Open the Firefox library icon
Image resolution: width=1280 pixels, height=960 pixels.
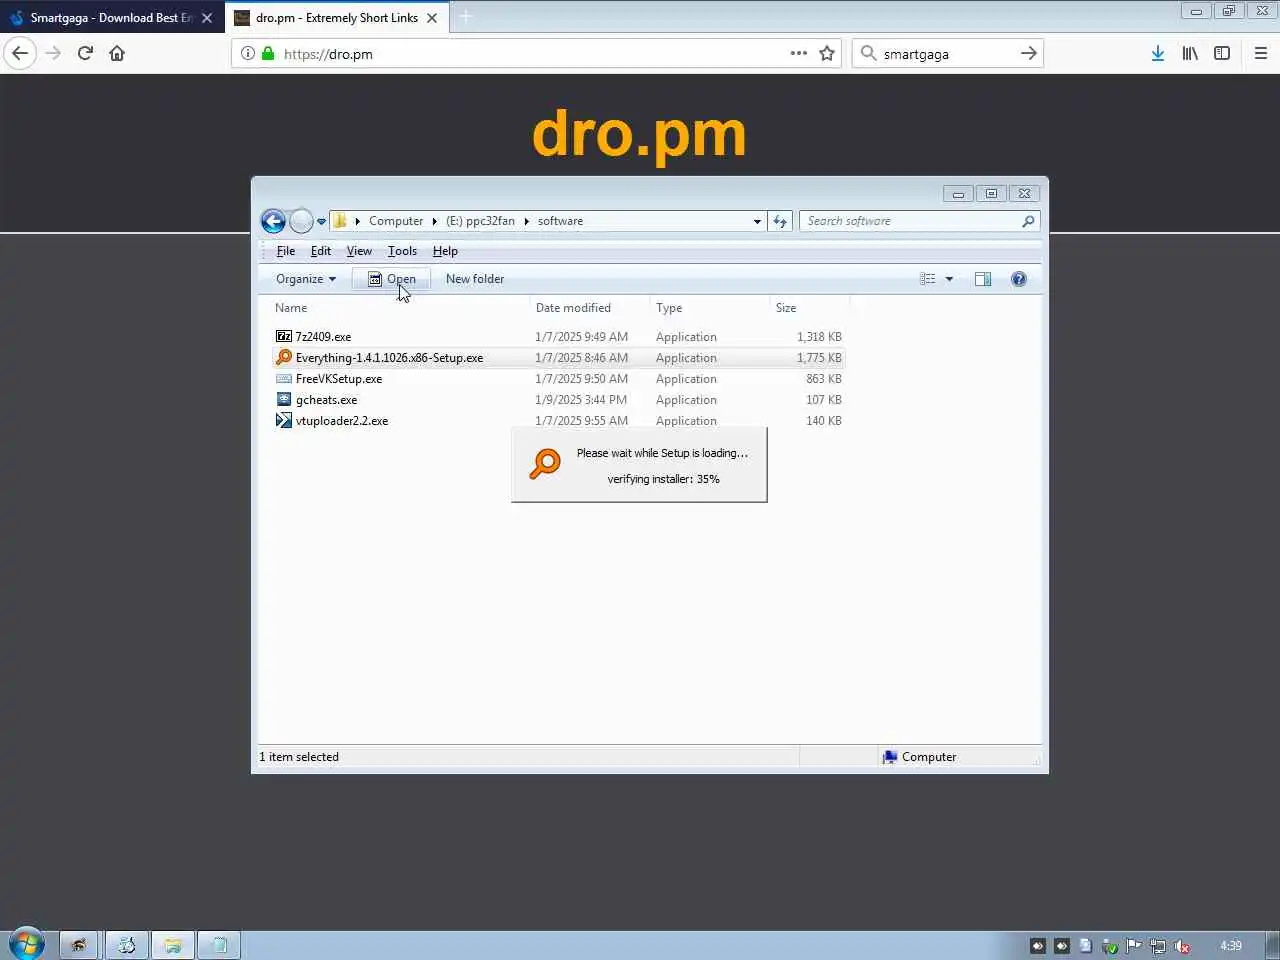click(1190, 54)
